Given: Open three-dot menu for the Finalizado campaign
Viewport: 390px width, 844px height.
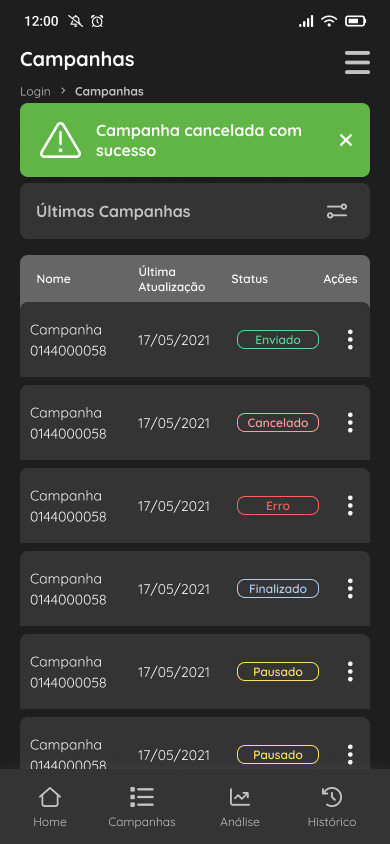Looking at the screenshot, I should (350, 588).
